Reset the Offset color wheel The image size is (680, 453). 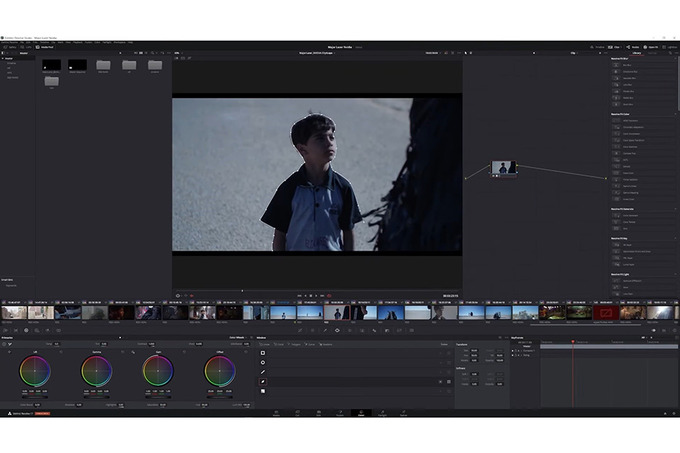[246, 352]
